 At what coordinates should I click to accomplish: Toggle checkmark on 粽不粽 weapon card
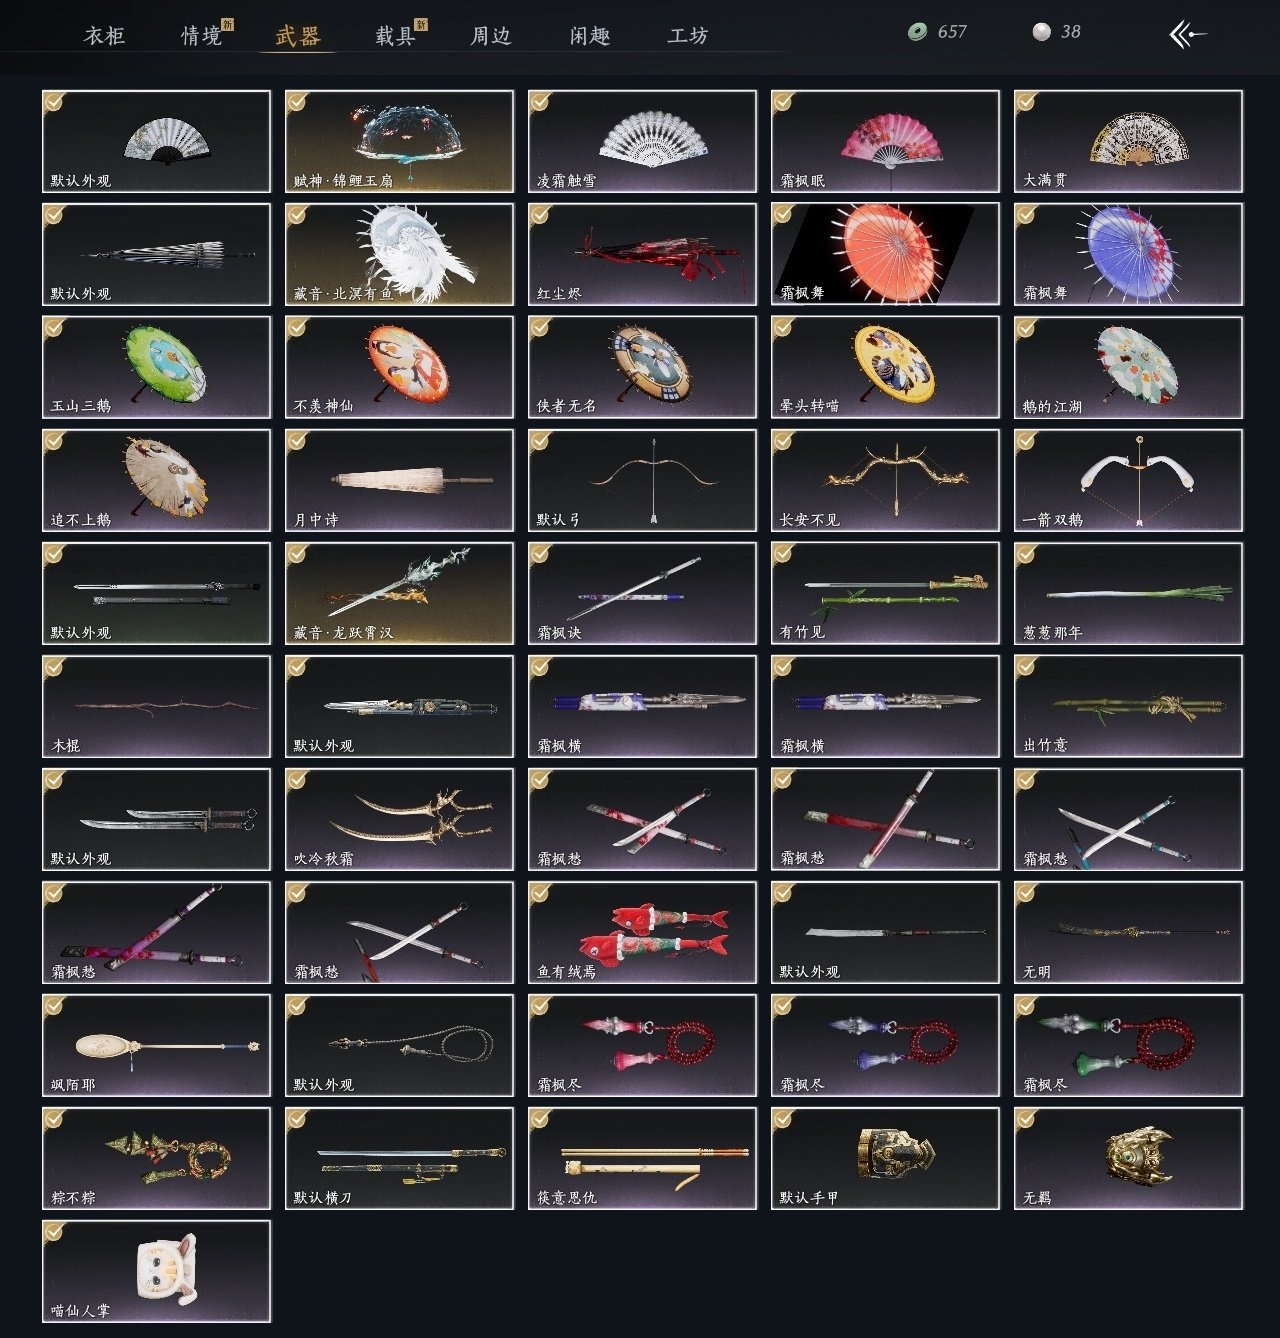coord(54,1118)
